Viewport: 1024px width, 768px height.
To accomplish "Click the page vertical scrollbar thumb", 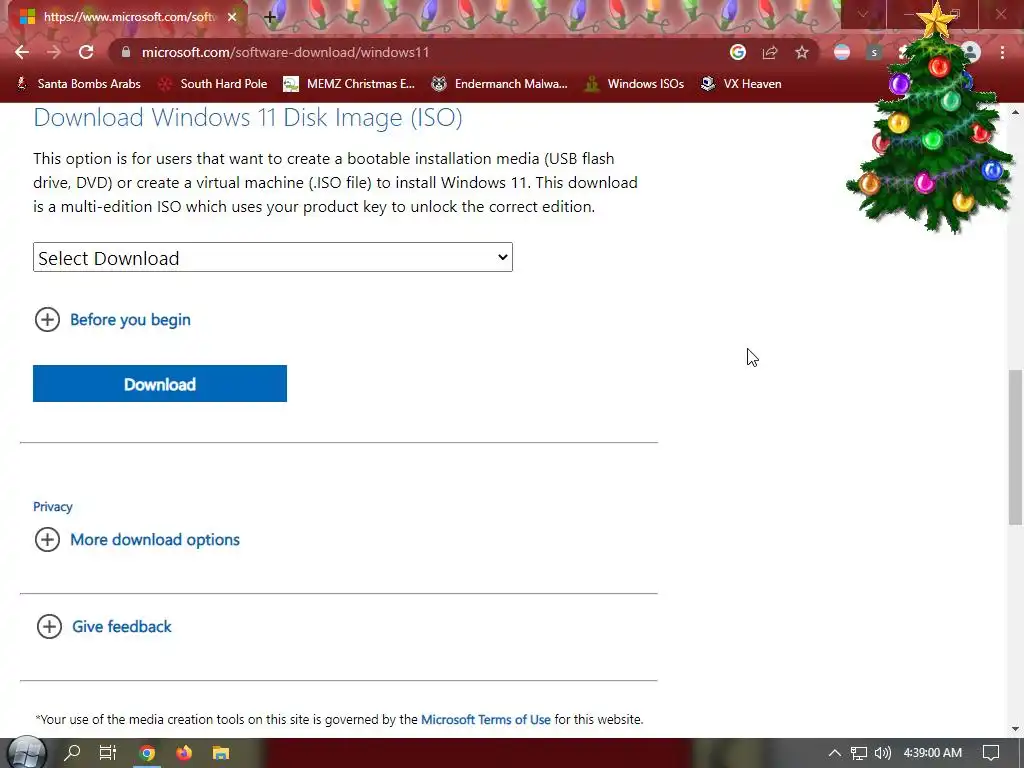I will click(x=1016, y=447).
